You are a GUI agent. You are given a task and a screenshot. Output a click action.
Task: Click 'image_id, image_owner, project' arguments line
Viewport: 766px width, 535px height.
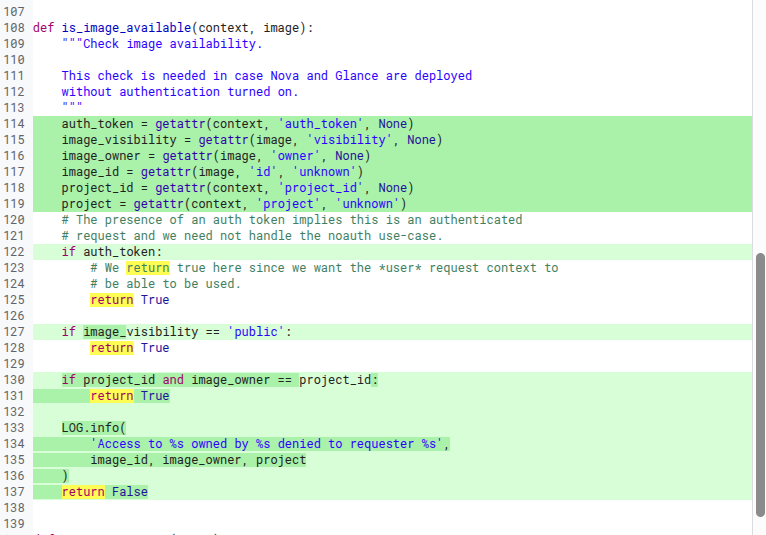pyautogui.click(x=198, y=460)
